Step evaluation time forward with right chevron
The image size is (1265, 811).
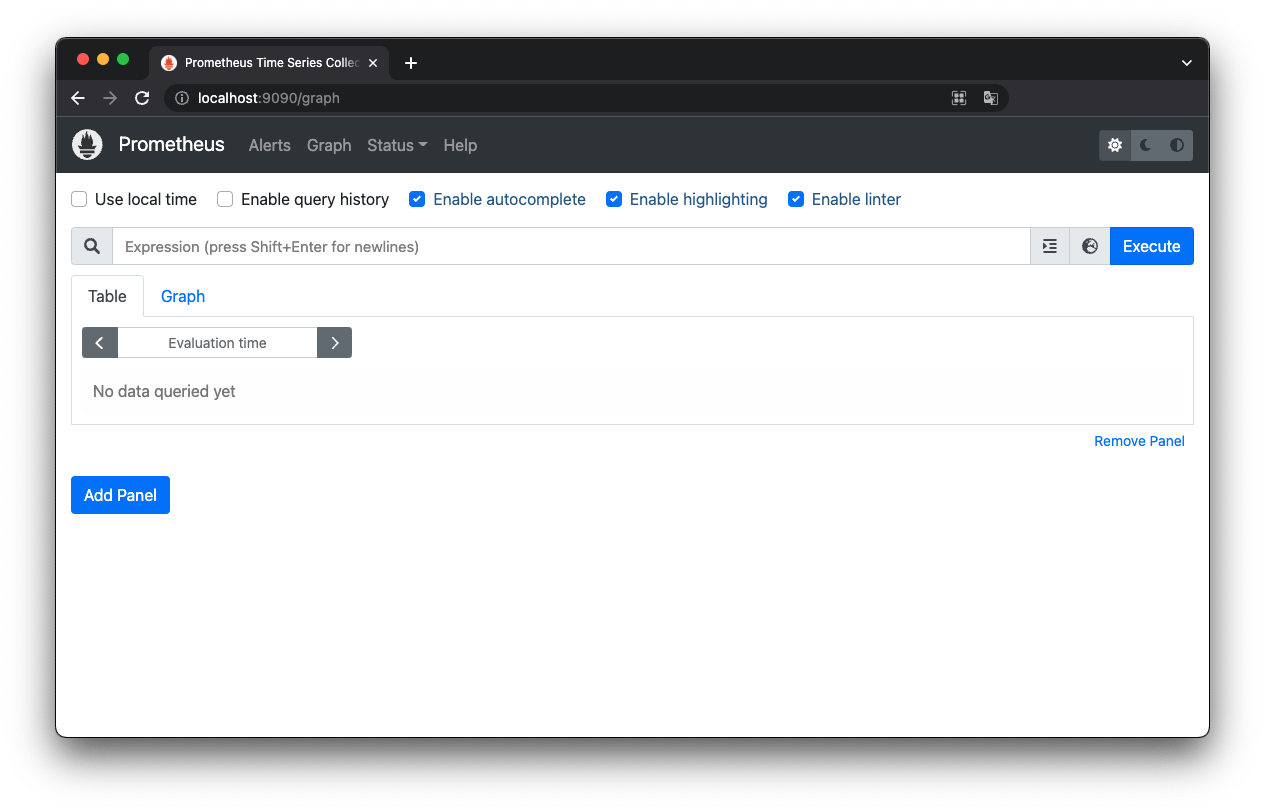[x=334, y=342]
